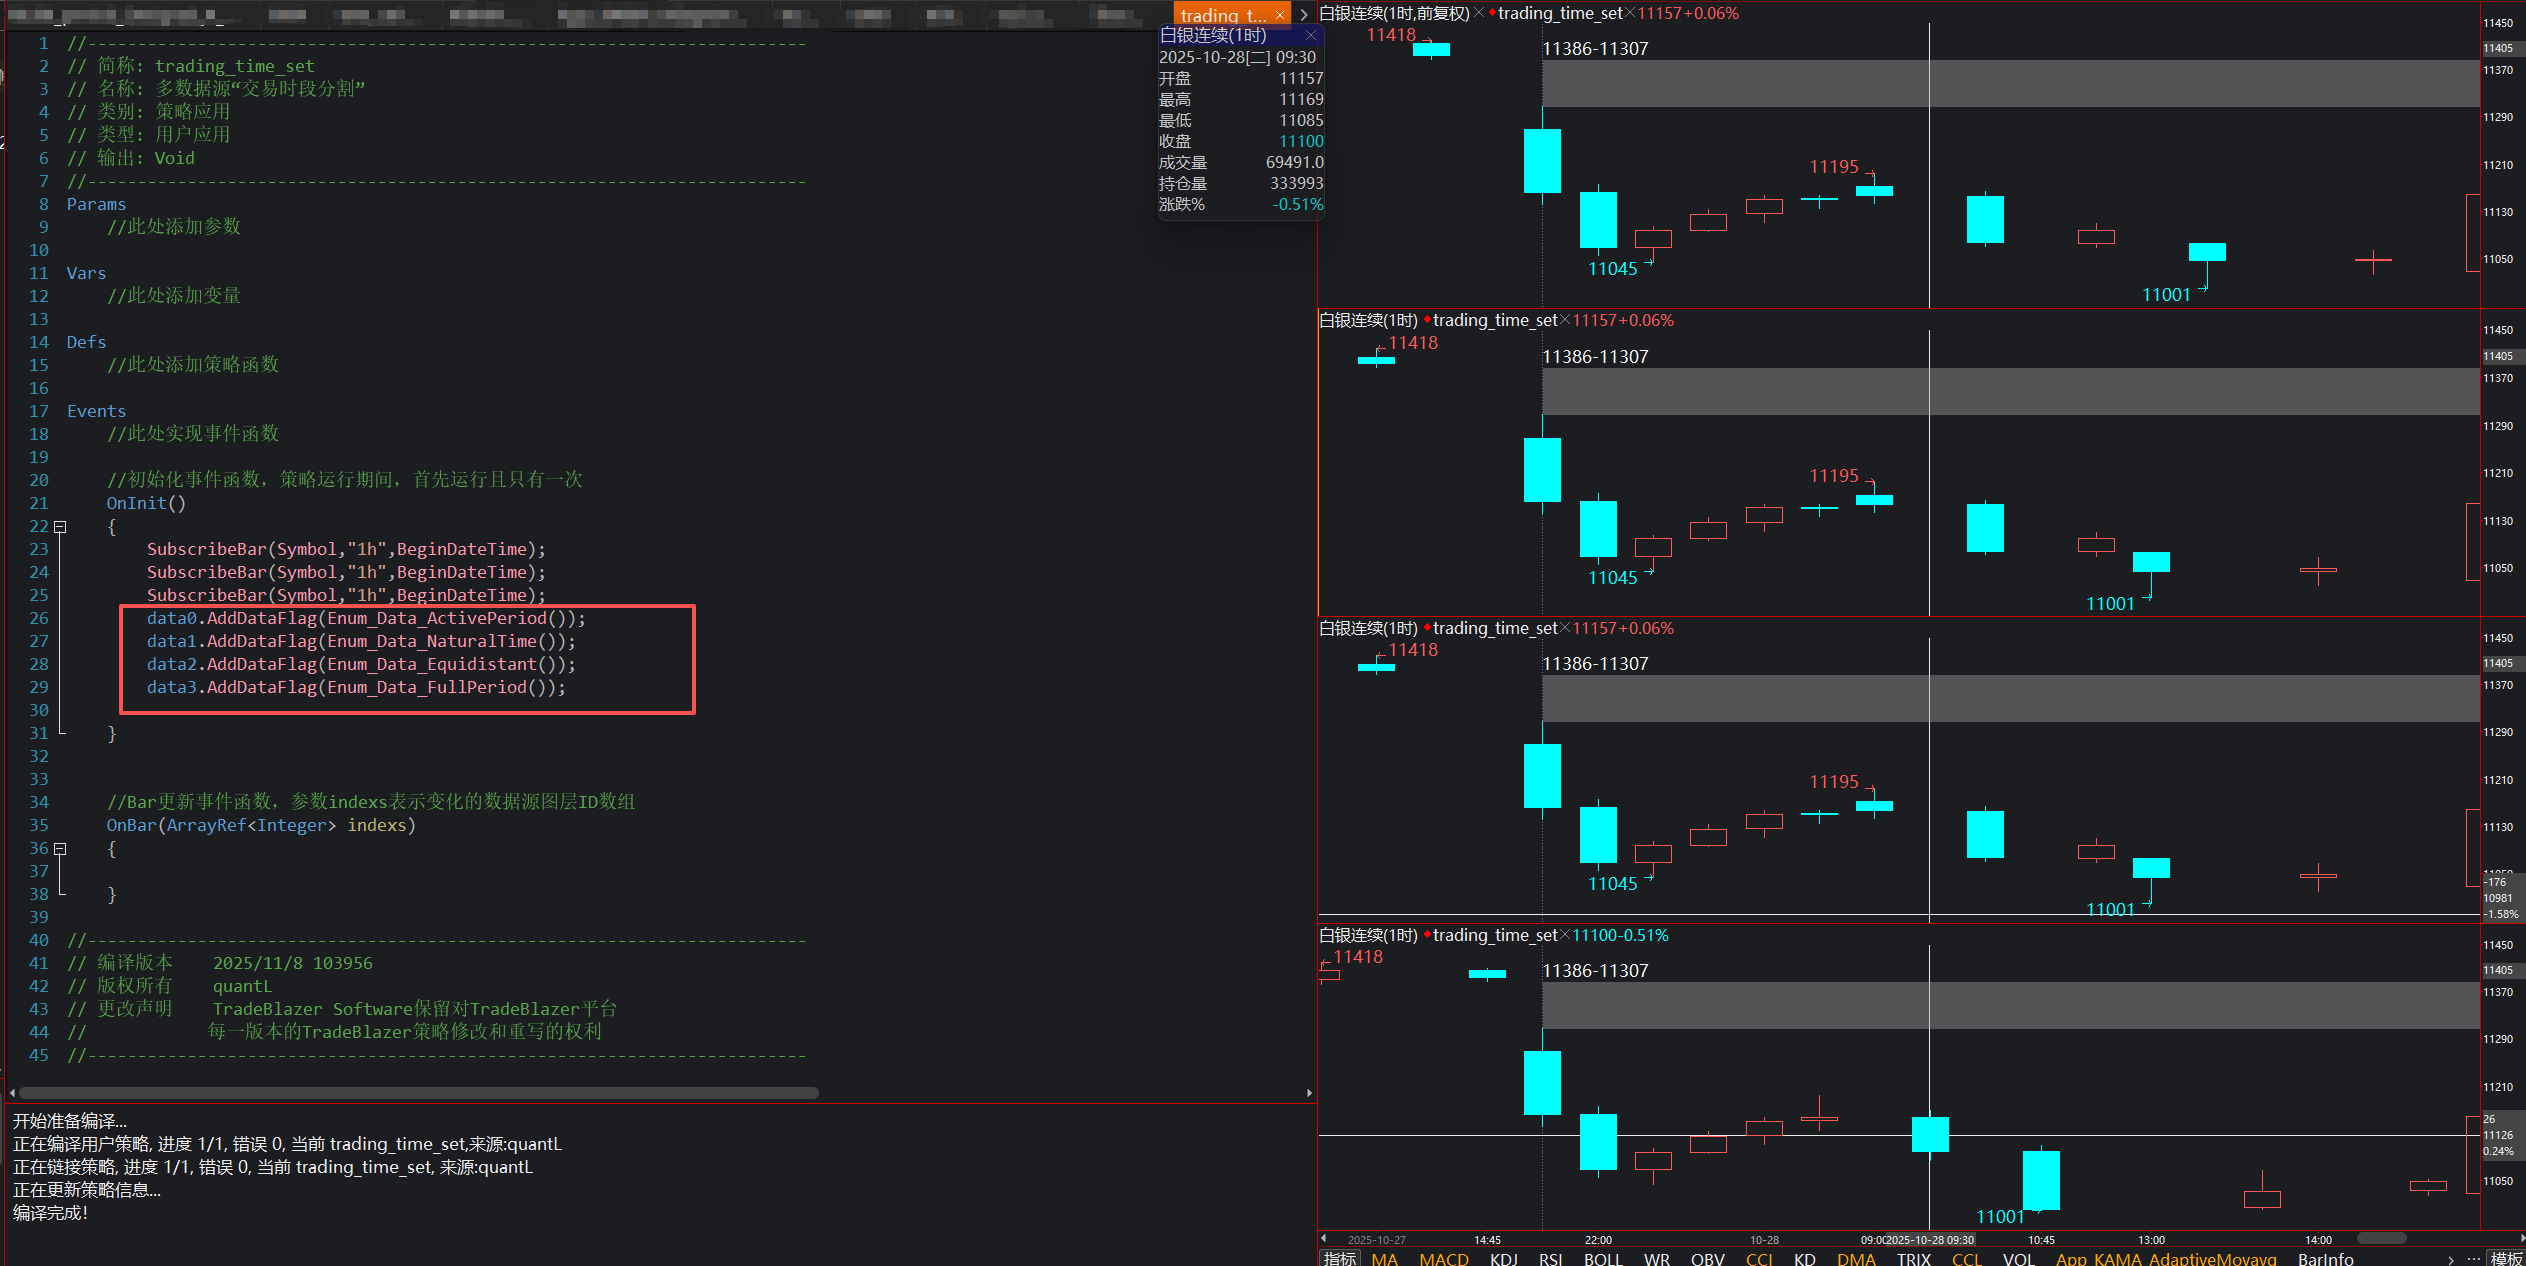Open the indicator bar more options ellipsis

(2473, 1258)
